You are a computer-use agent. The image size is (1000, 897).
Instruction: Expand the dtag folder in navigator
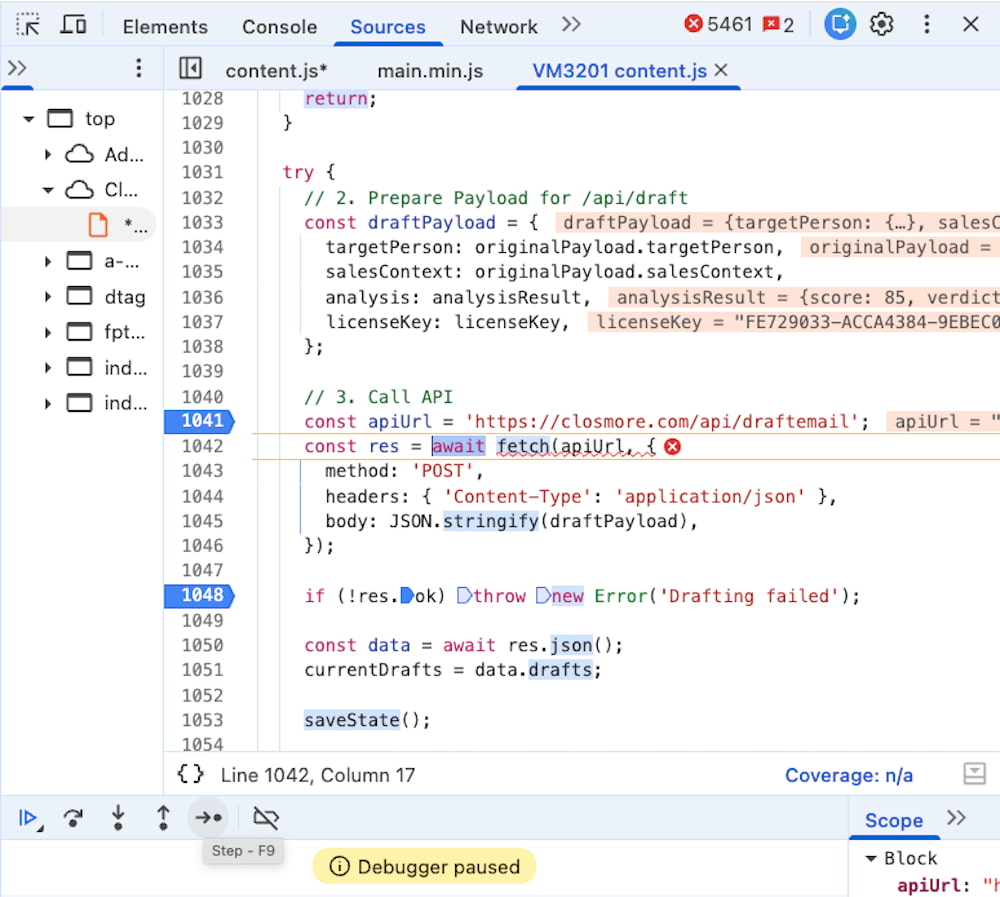47,297
